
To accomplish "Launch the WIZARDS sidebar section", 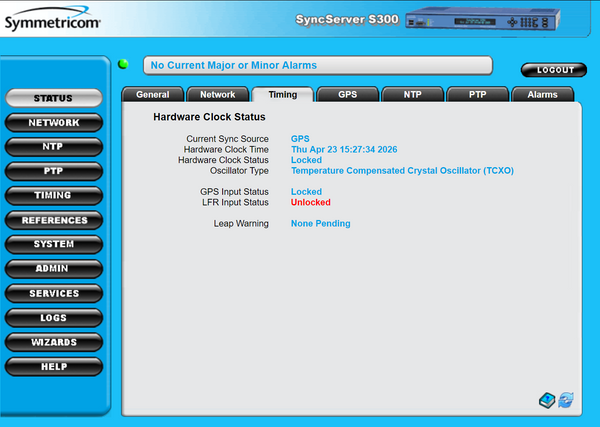I will tap(53, 342).
